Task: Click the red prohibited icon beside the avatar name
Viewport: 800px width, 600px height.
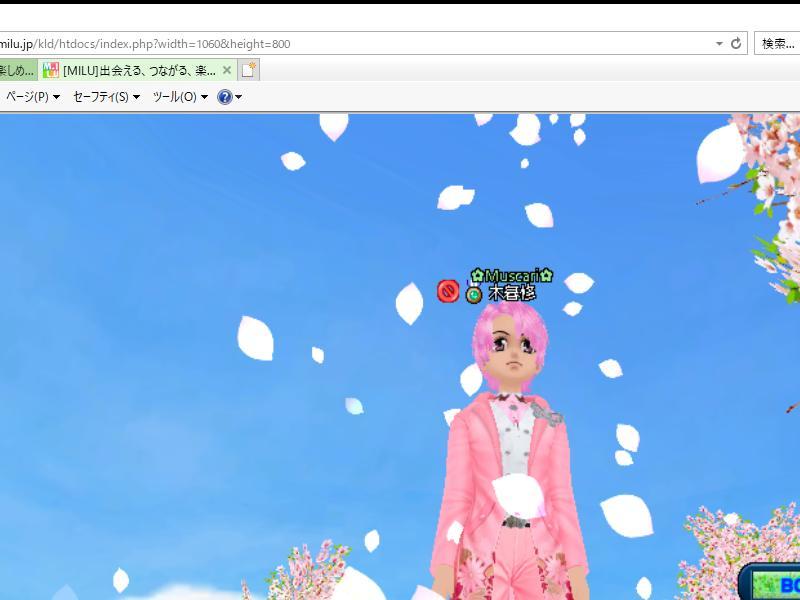Action: tap(447, 291)
